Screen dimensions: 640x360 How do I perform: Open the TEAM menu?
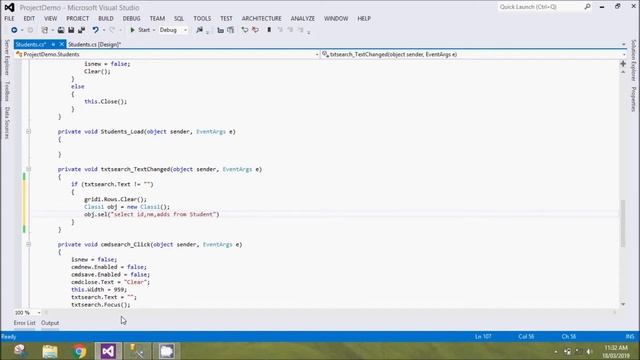click(157, 19)
